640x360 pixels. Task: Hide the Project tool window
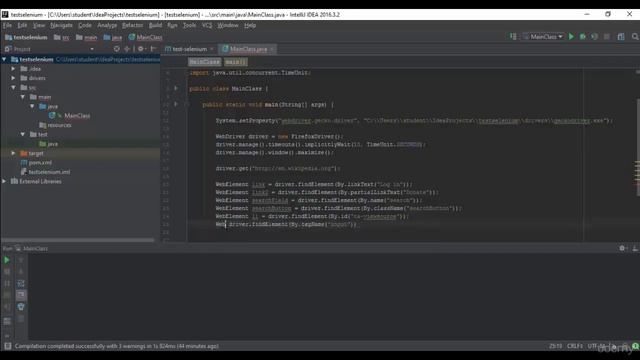click(154, 49)
